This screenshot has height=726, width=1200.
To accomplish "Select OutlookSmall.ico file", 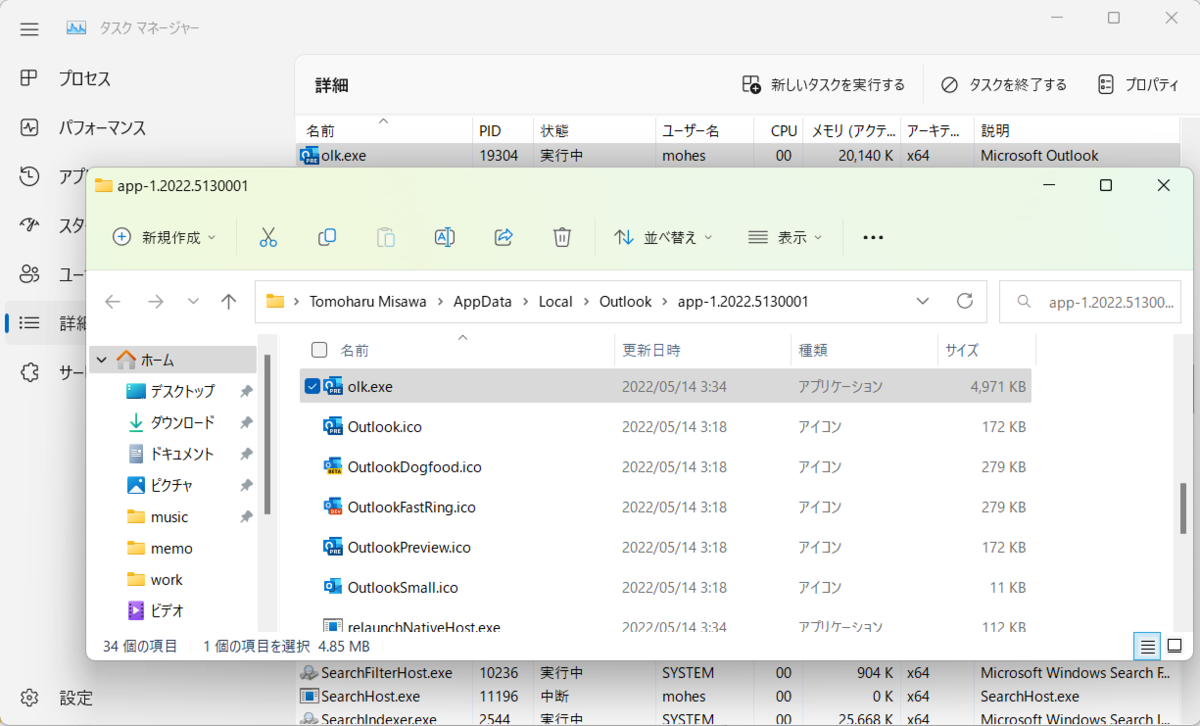I will tap(666, 587).
